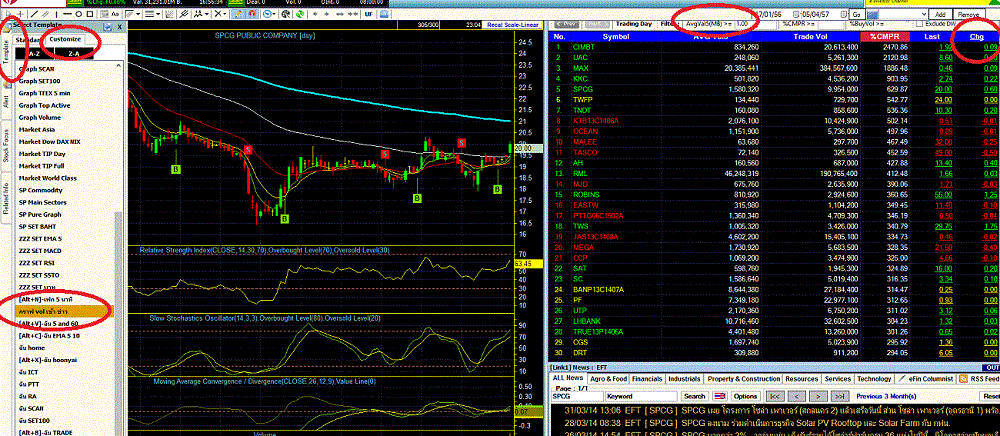The width and height of the screenshot is (1000, 436).
Task: Click the UF toolbar button
Action: [x=368, y=14]
